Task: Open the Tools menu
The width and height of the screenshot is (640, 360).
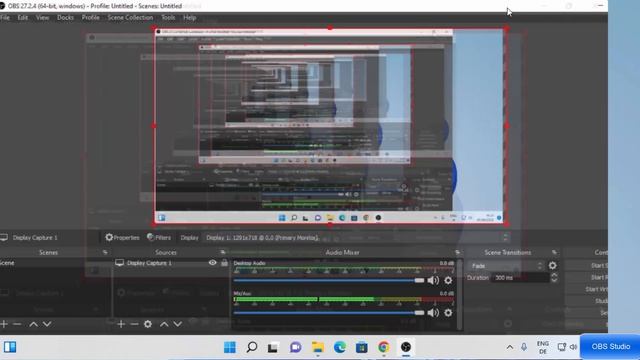Action: (168, 18)
